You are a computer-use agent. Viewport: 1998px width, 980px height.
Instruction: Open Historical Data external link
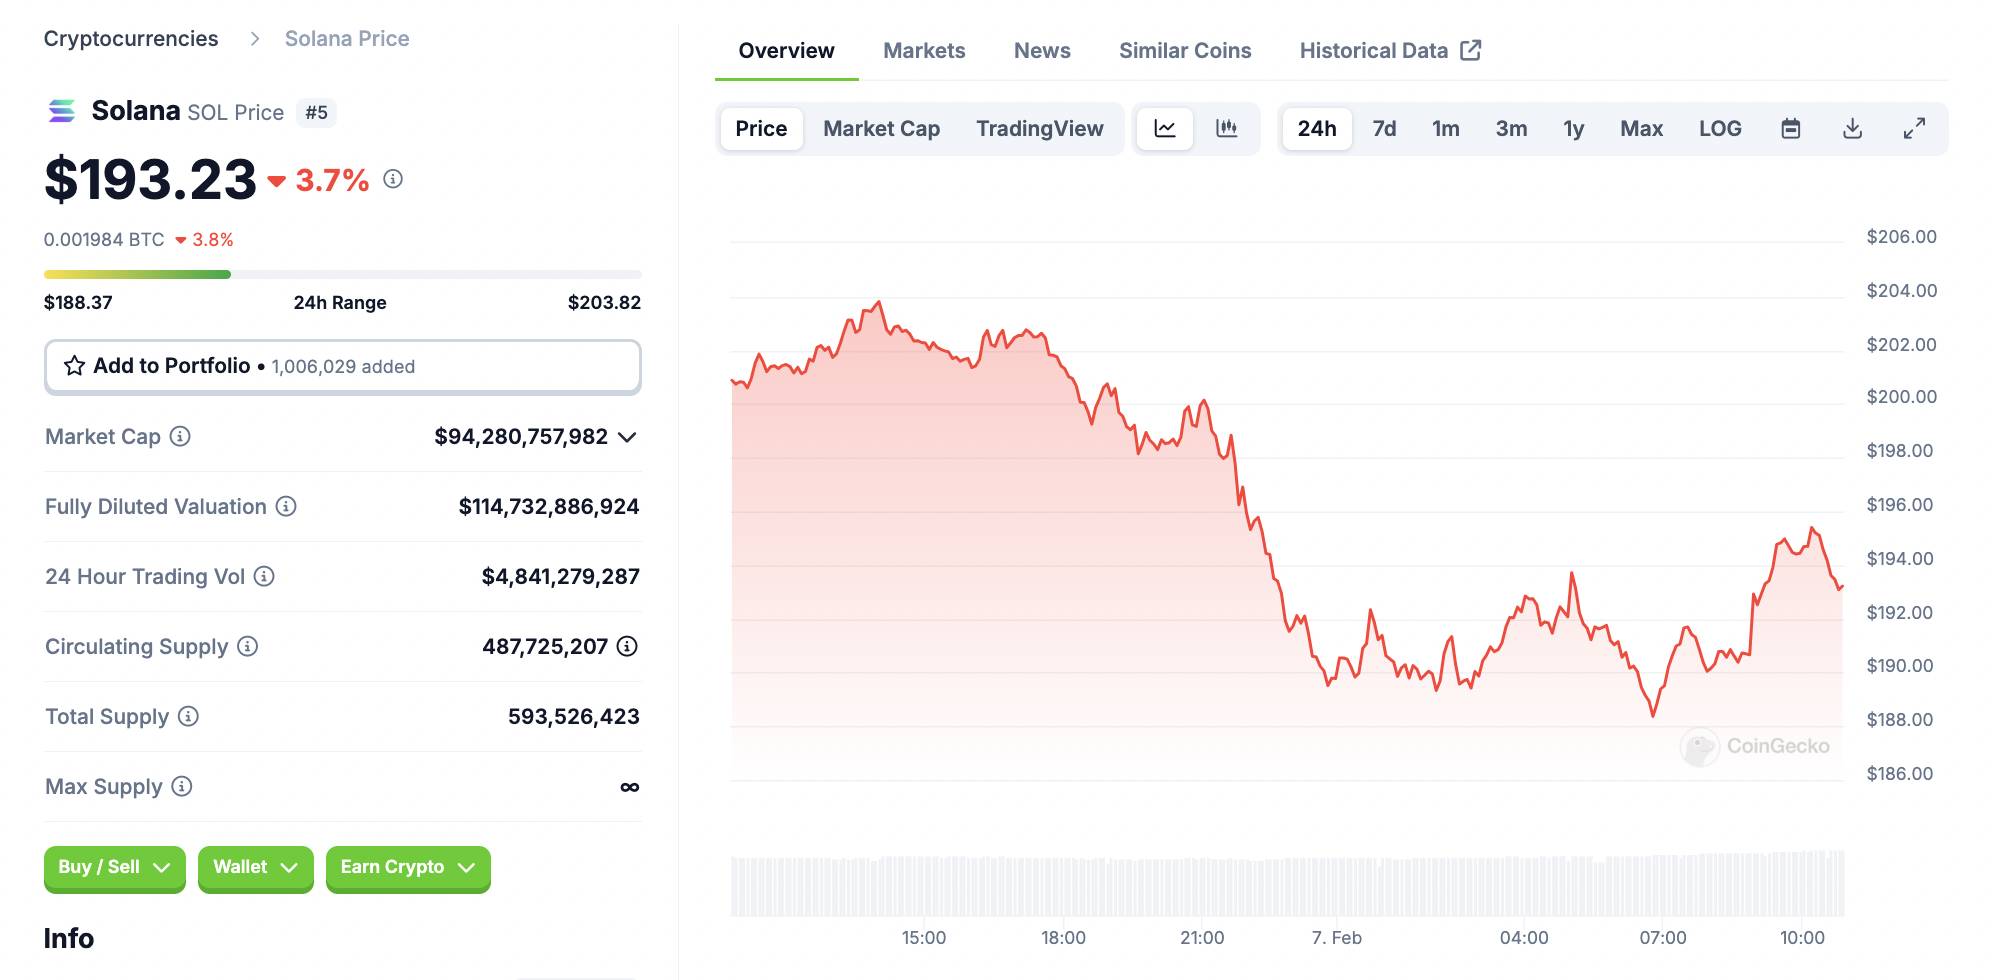(1390, 51)
